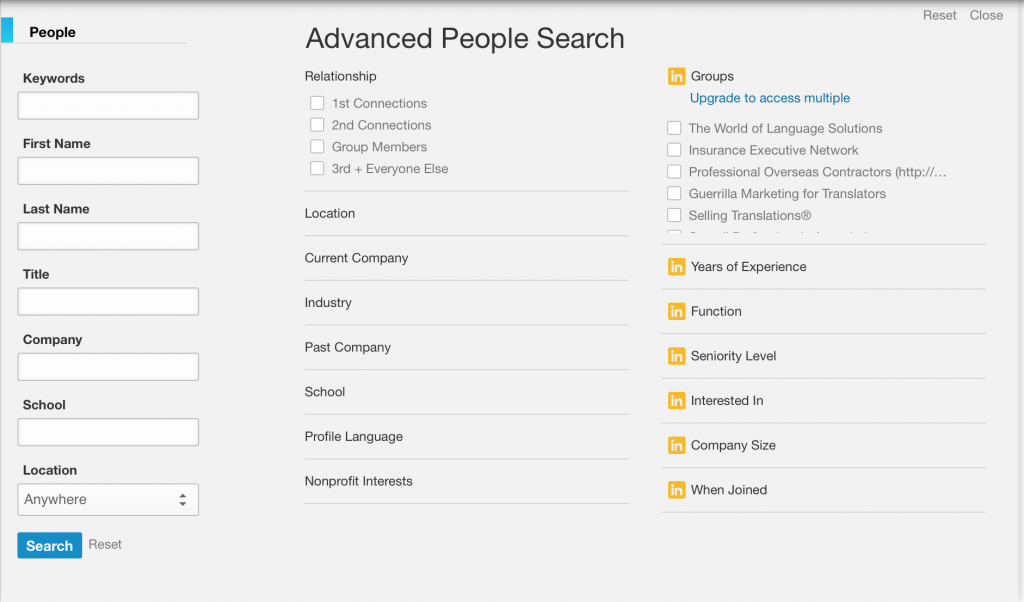Expand the Industry filter section

328,303
